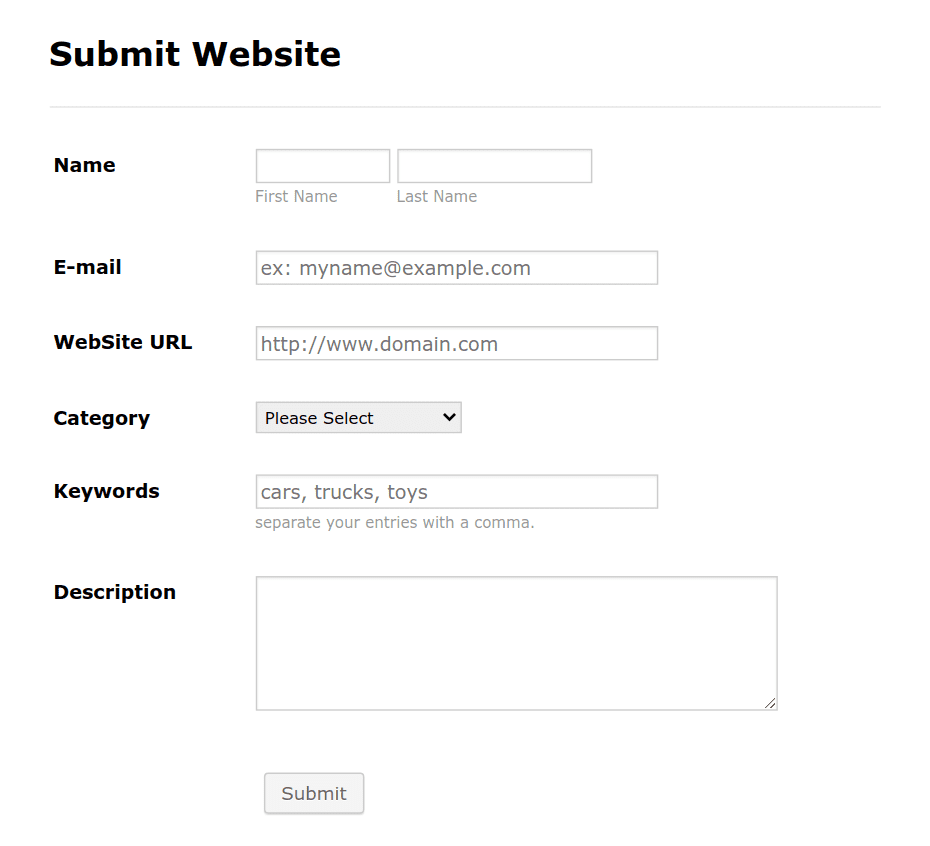The image size is (930, 846).
Task: Click the 'Last Name' sub-label text
Action: coord(437,196)
